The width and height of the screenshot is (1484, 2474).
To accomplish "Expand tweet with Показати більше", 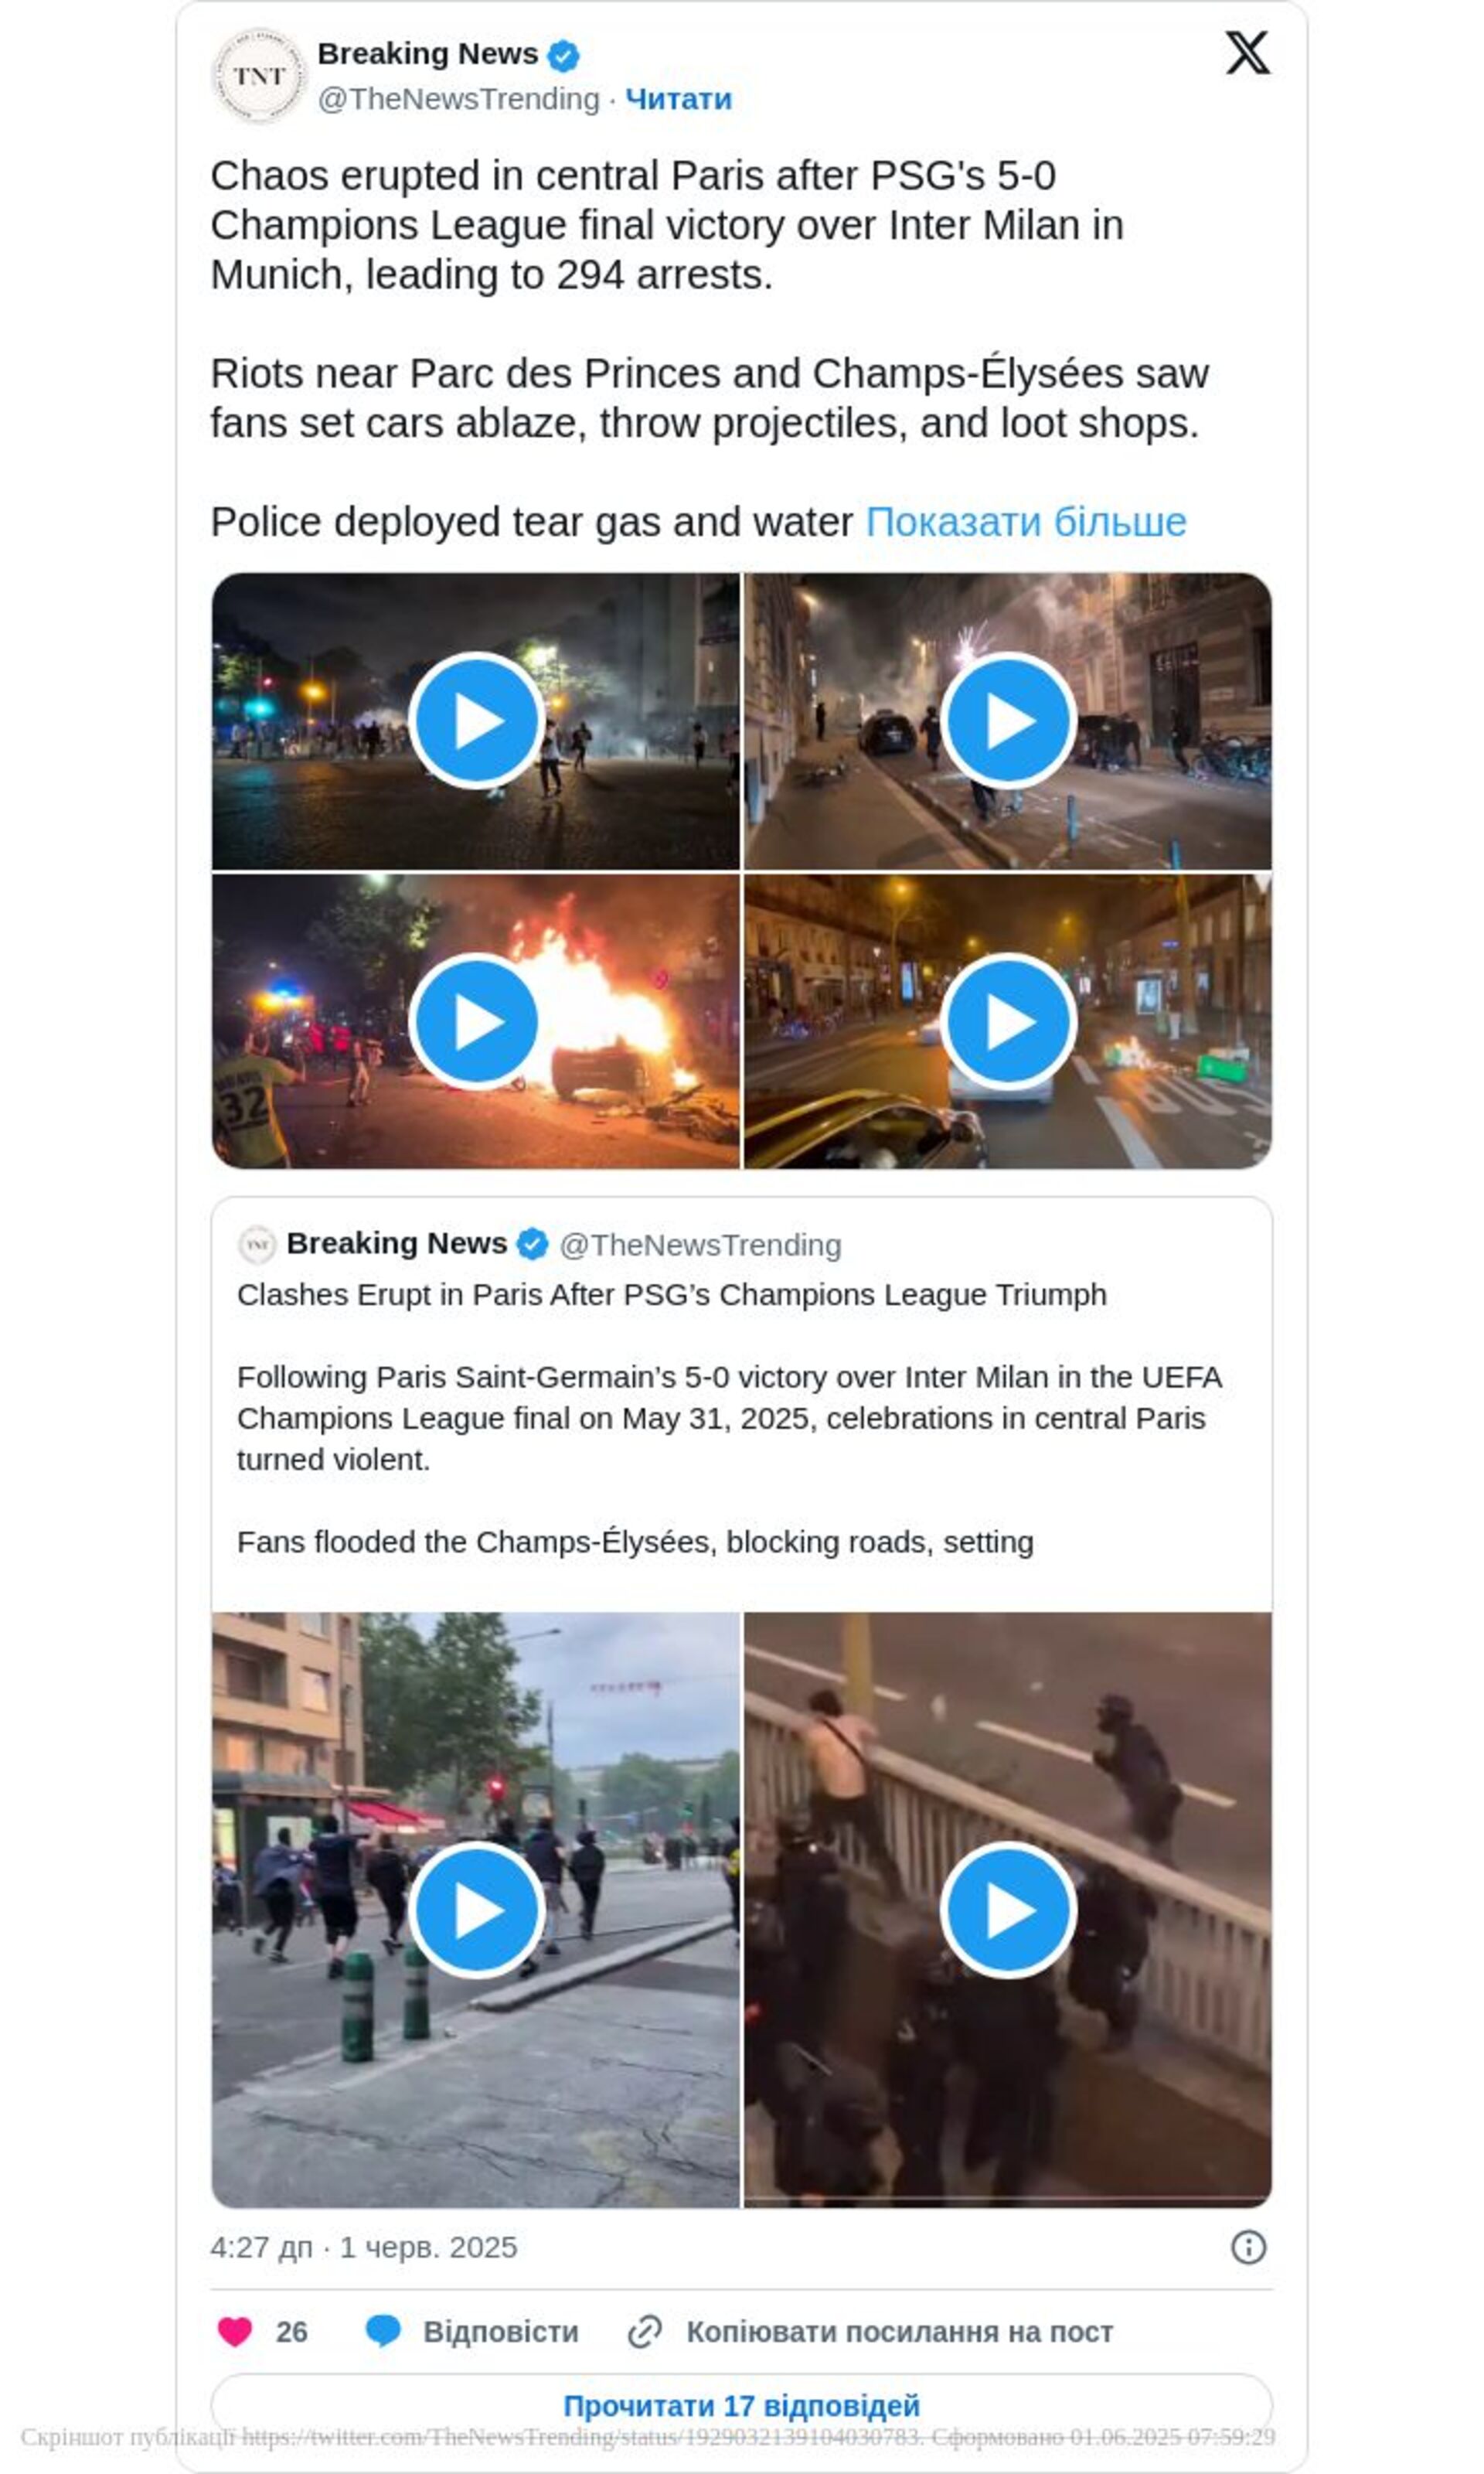I will (1026, 522).
